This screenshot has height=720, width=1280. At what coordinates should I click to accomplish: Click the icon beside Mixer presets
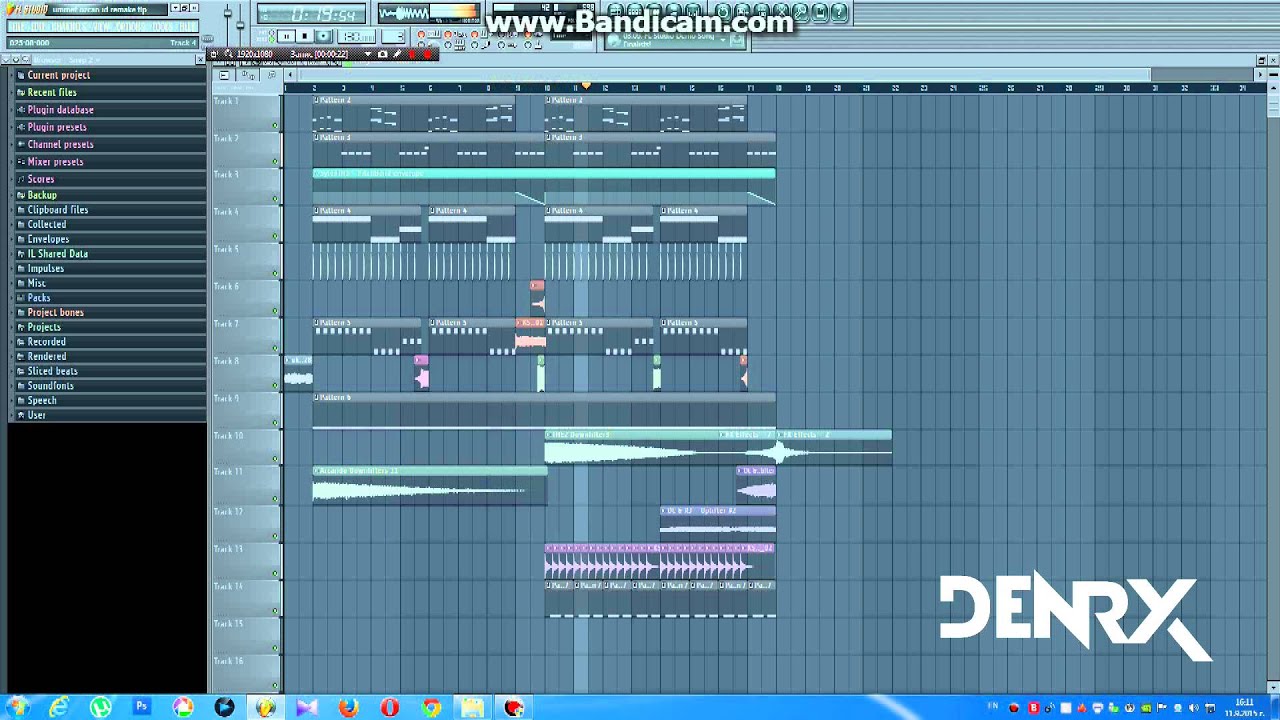click(x=20, y=162)
